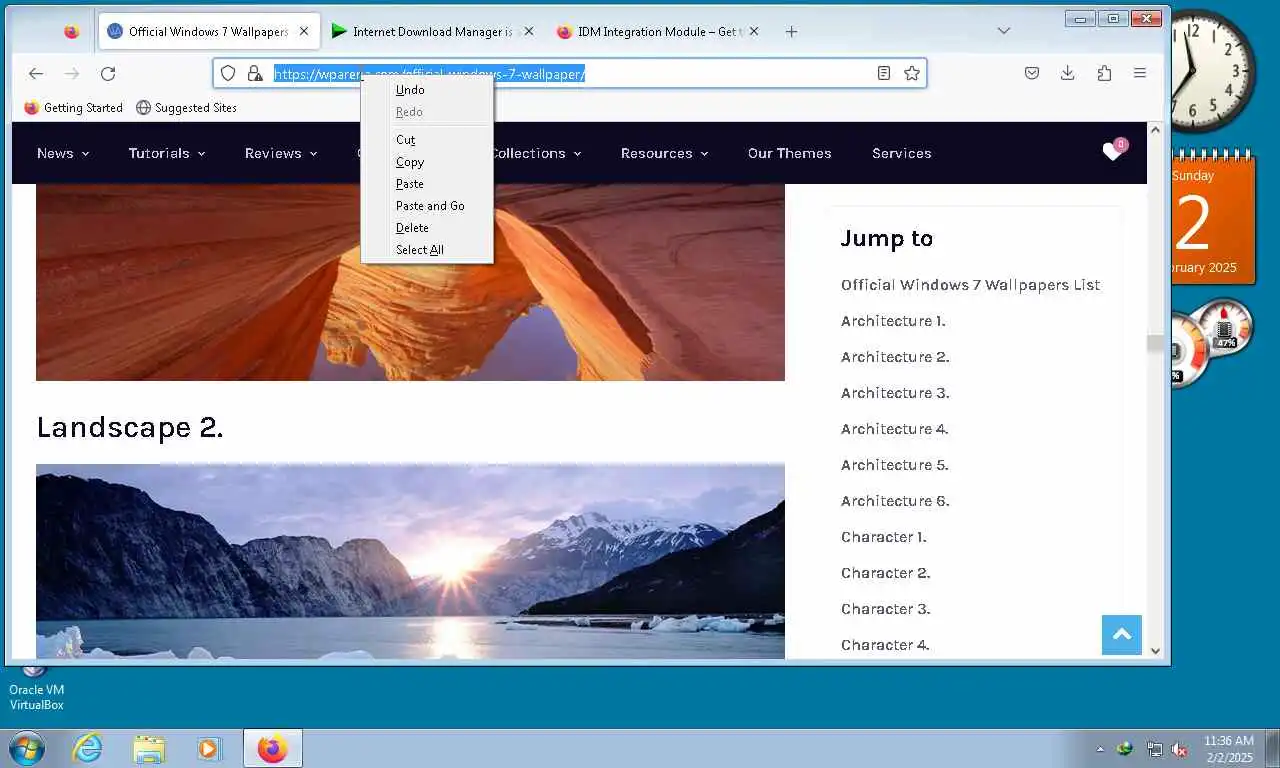Image resolution: width=1280 pixels, height=768 pixels.
Task: Launch Internet Explorer from taskbar
Action: pos(88,748)
